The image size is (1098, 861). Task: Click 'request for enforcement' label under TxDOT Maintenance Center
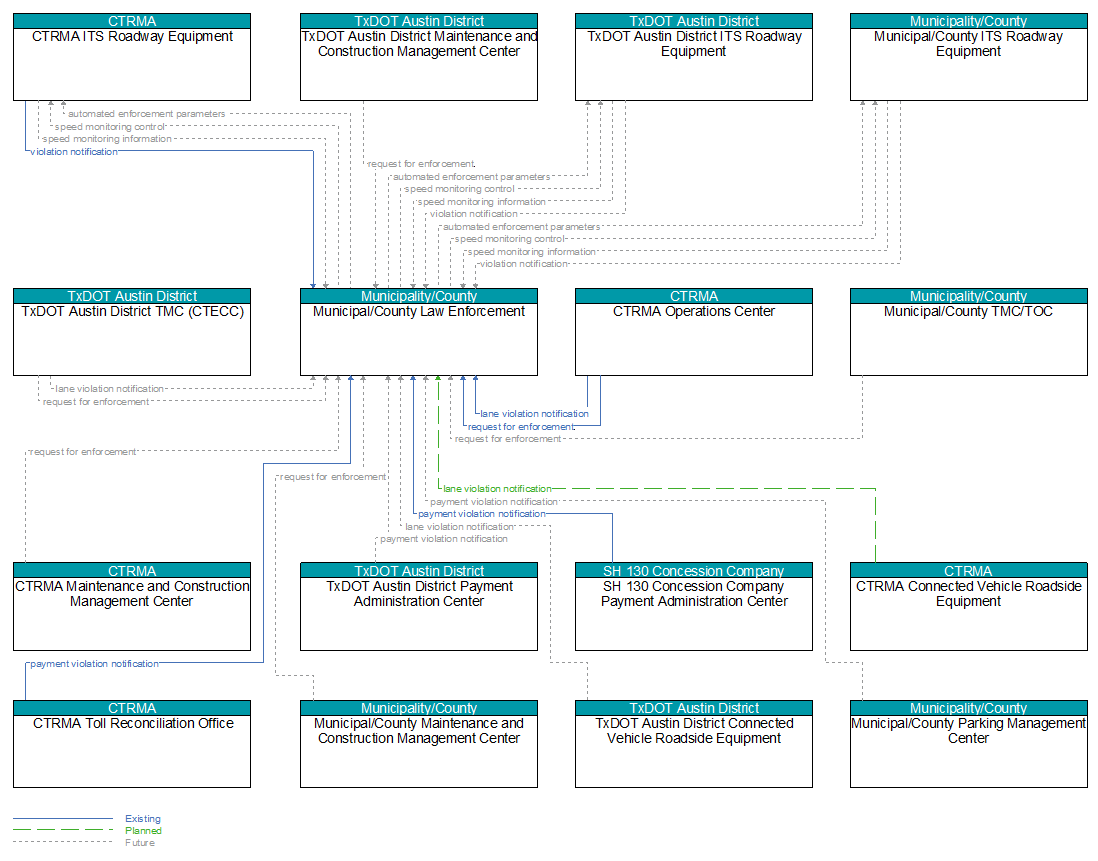(421, 164)
